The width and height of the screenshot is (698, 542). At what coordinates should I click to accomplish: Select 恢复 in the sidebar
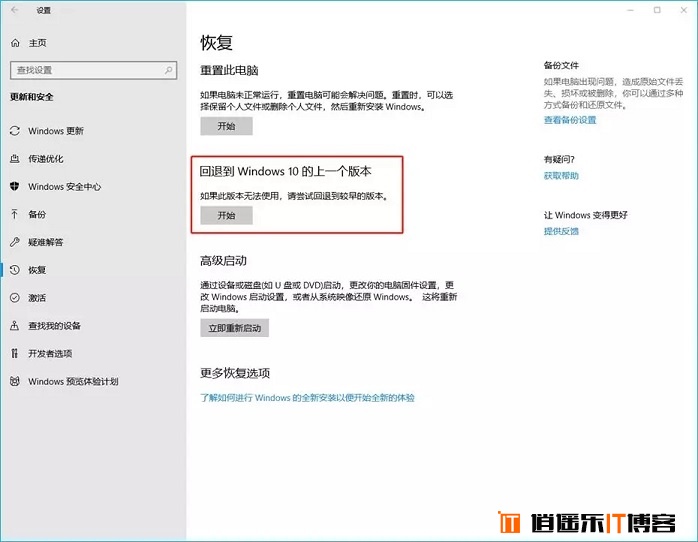coord(37,270)
